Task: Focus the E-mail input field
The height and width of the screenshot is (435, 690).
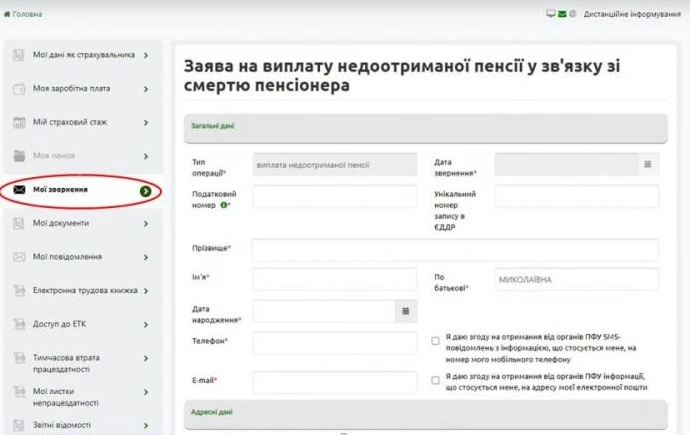Action: tap(334, 382)
